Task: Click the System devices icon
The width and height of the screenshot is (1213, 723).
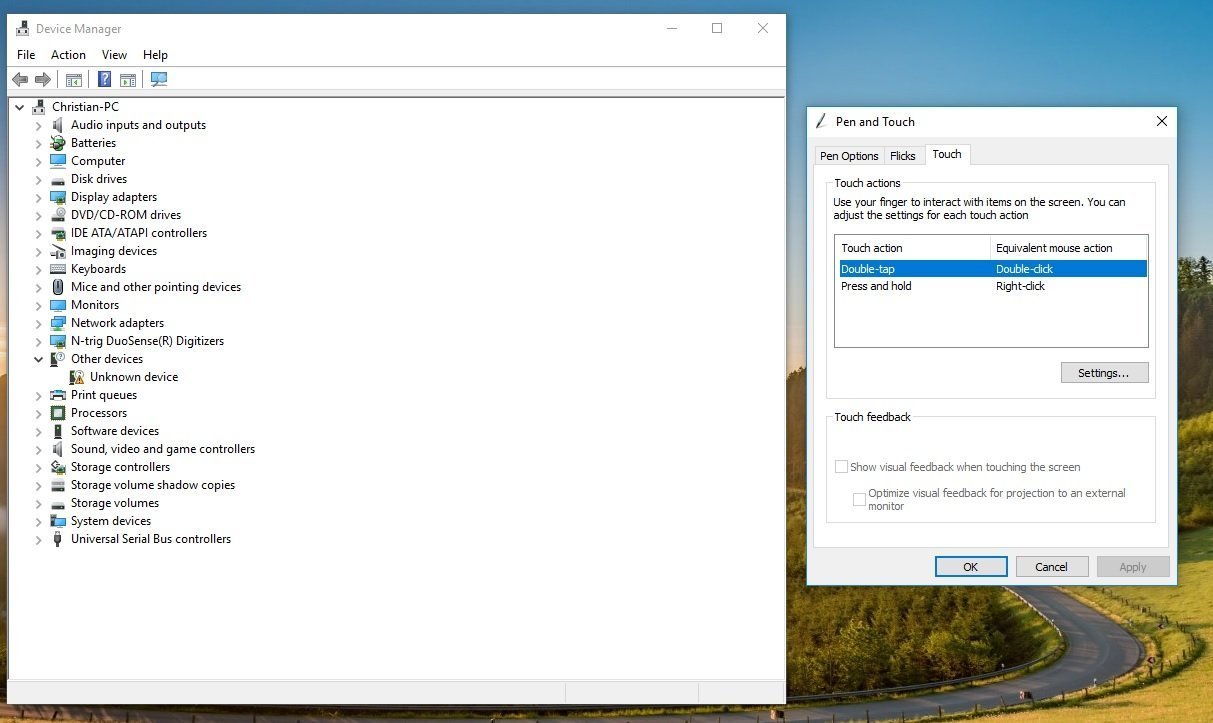Action: click(58, 521)
